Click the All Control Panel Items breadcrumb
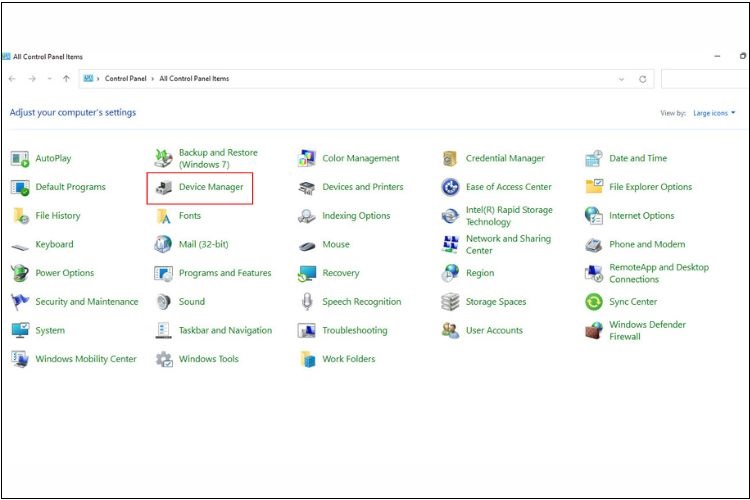 [x=194, y=78]
